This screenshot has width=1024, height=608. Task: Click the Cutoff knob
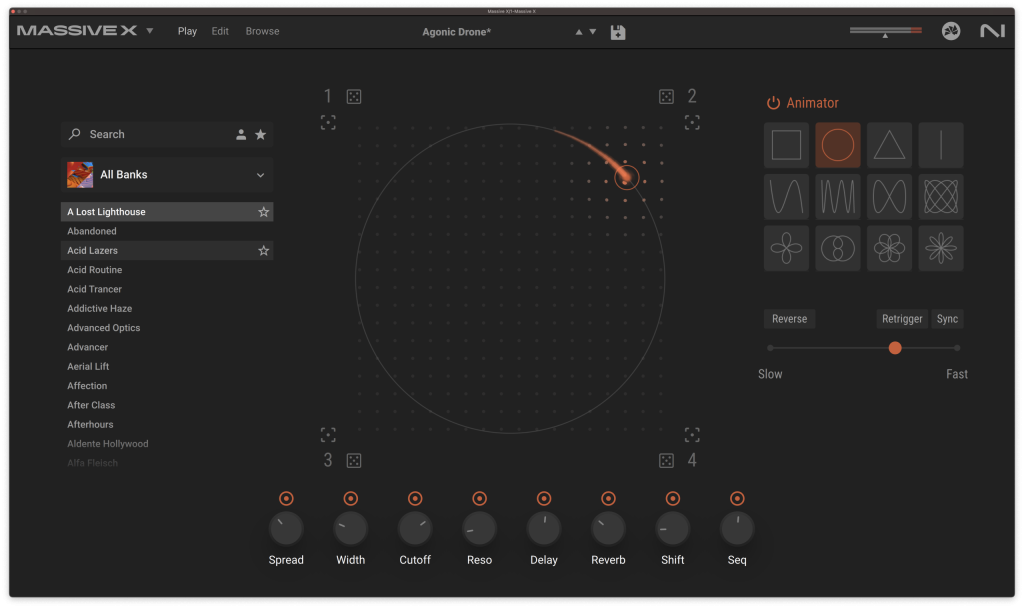click(415, 528)
